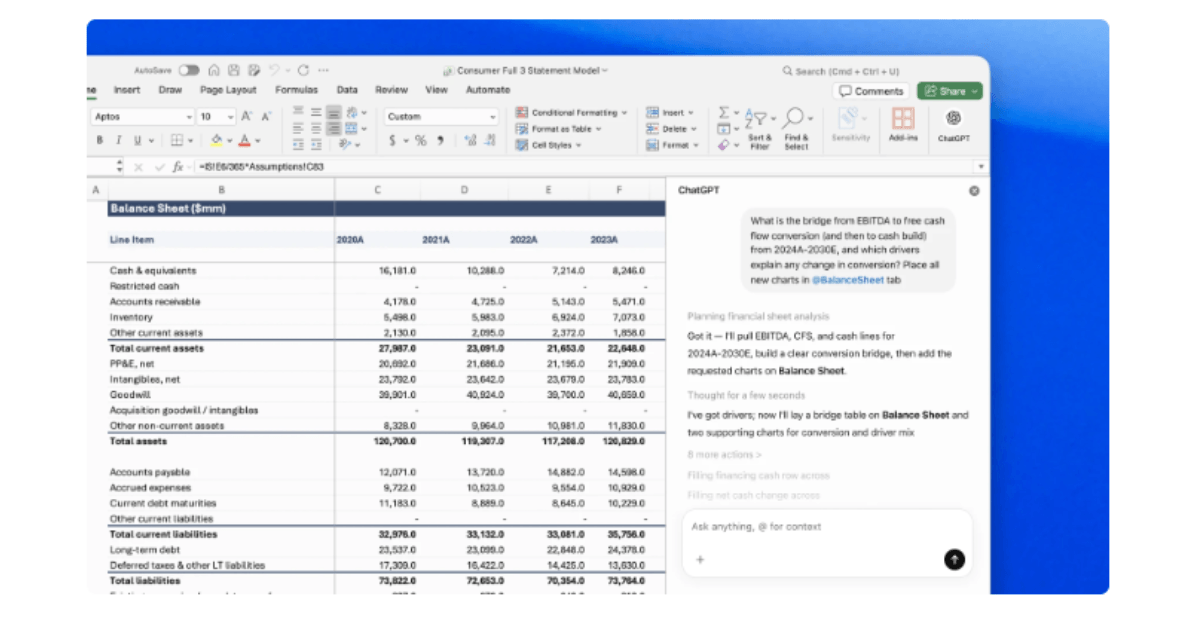This screenshot has height=630, width=1200.
Task: Open the Page Layout ribbon tab
Action: tap(228, 90)
